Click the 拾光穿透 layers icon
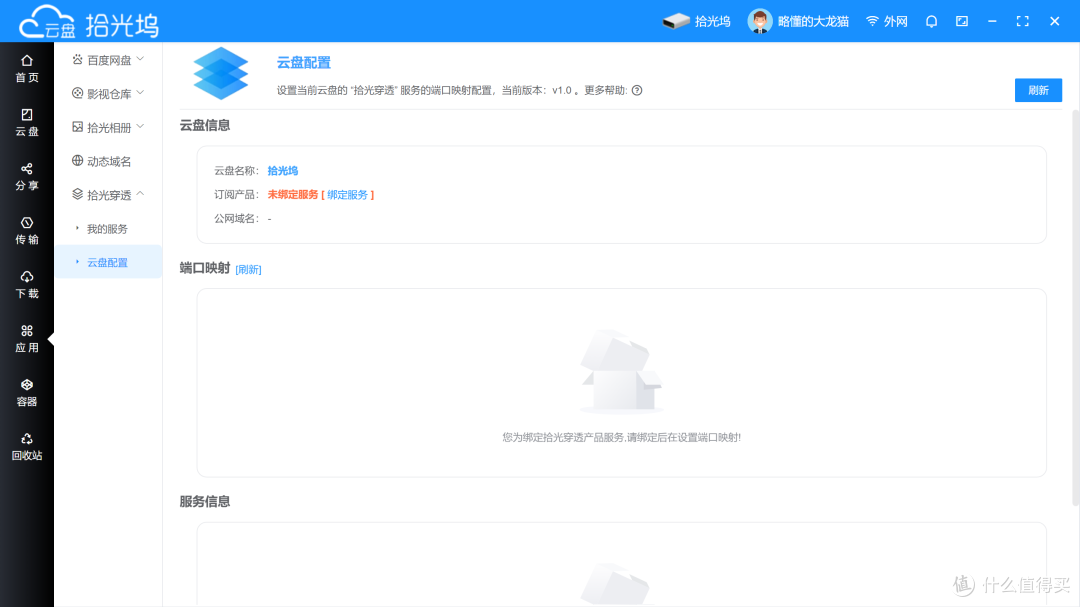The height and width of the screenshot is (607, 1080). [77, 194]
